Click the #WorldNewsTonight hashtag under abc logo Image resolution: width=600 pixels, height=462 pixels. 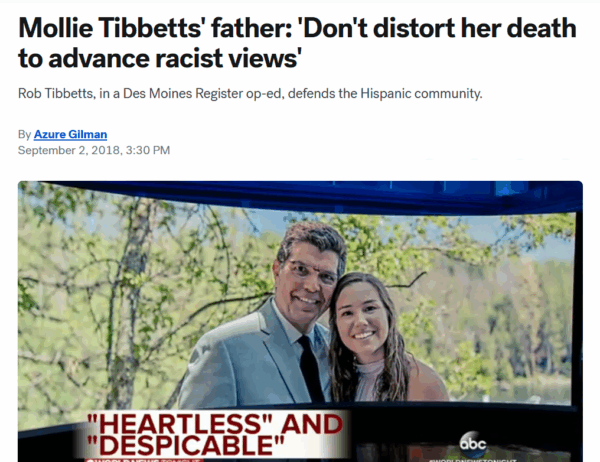473,460
